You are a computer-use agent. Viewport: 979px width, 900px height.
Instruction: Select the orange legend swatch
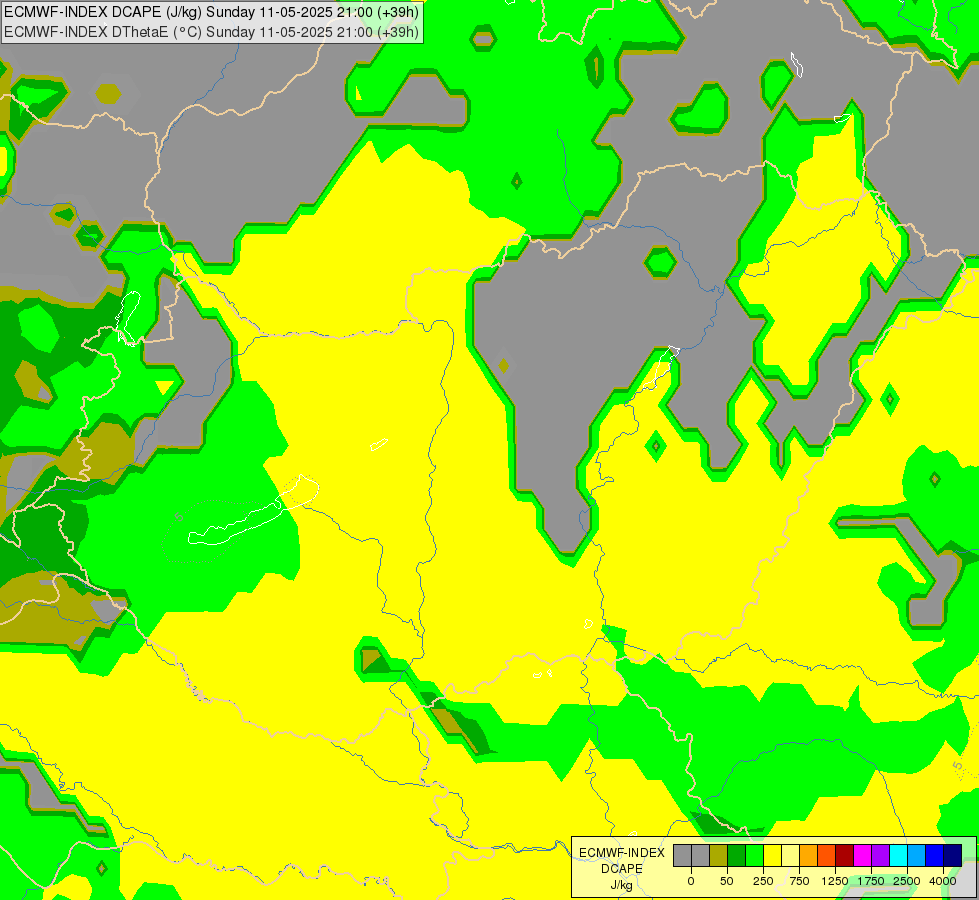coord(809,855)
